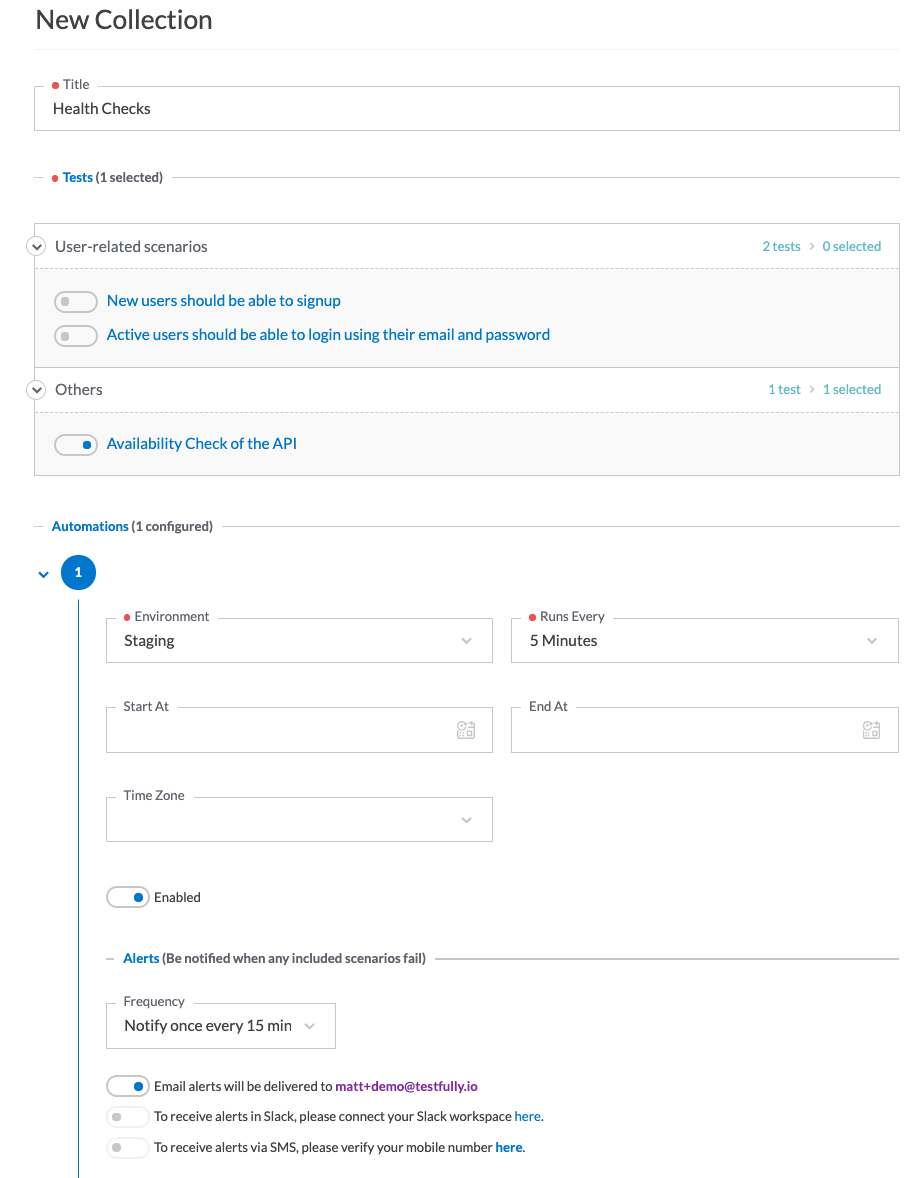Collapse automation 1 using the blue chevron
This screenshot has width=921, height=1178.
pos(44,575)
